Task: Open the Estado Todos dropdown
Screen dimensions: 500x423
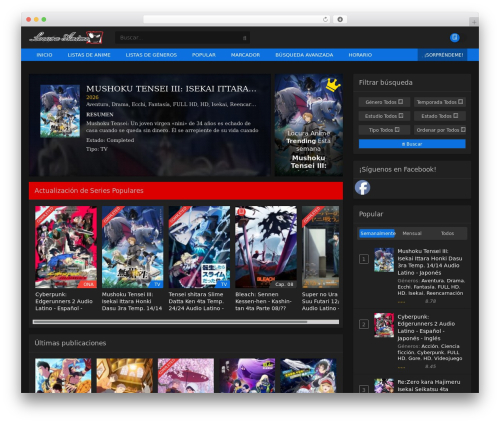Action: tap(439, 116)
